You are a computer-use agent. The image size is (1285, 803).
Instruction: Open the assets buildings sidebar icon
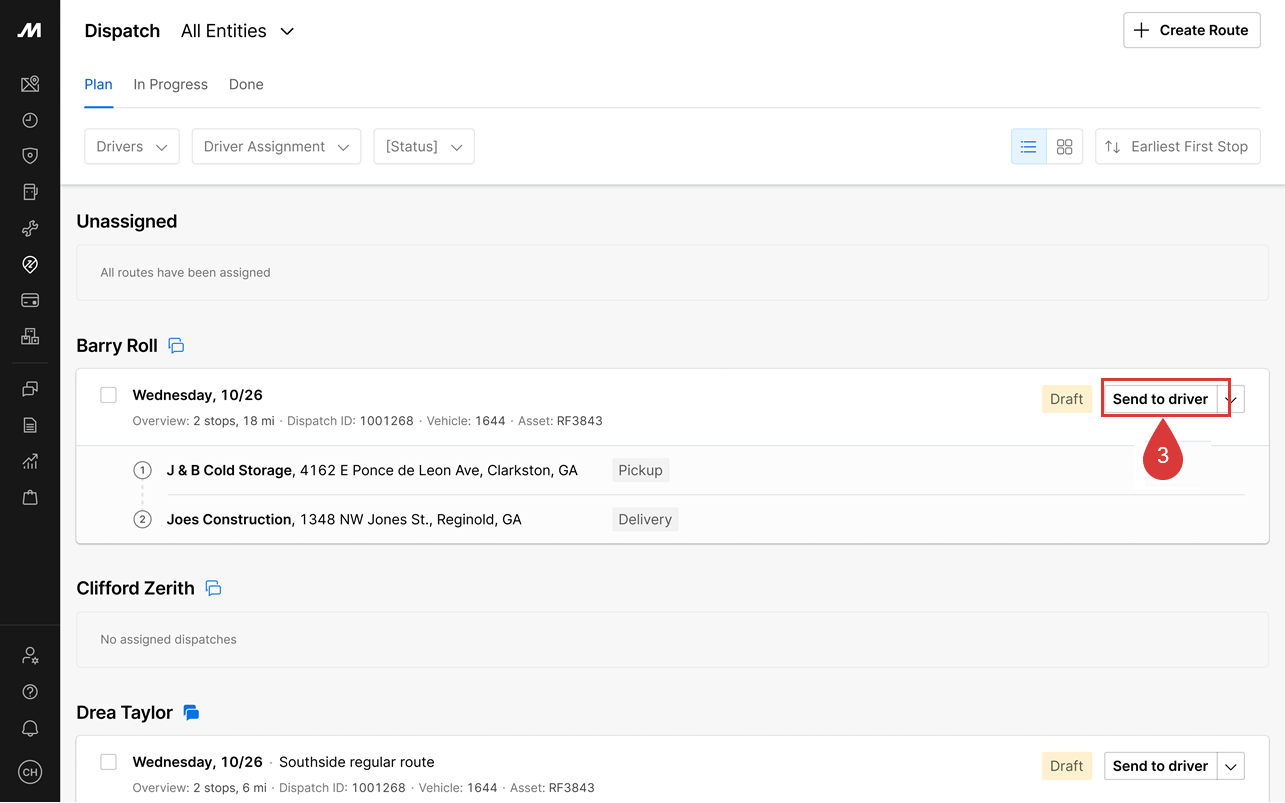click(30, 336)
